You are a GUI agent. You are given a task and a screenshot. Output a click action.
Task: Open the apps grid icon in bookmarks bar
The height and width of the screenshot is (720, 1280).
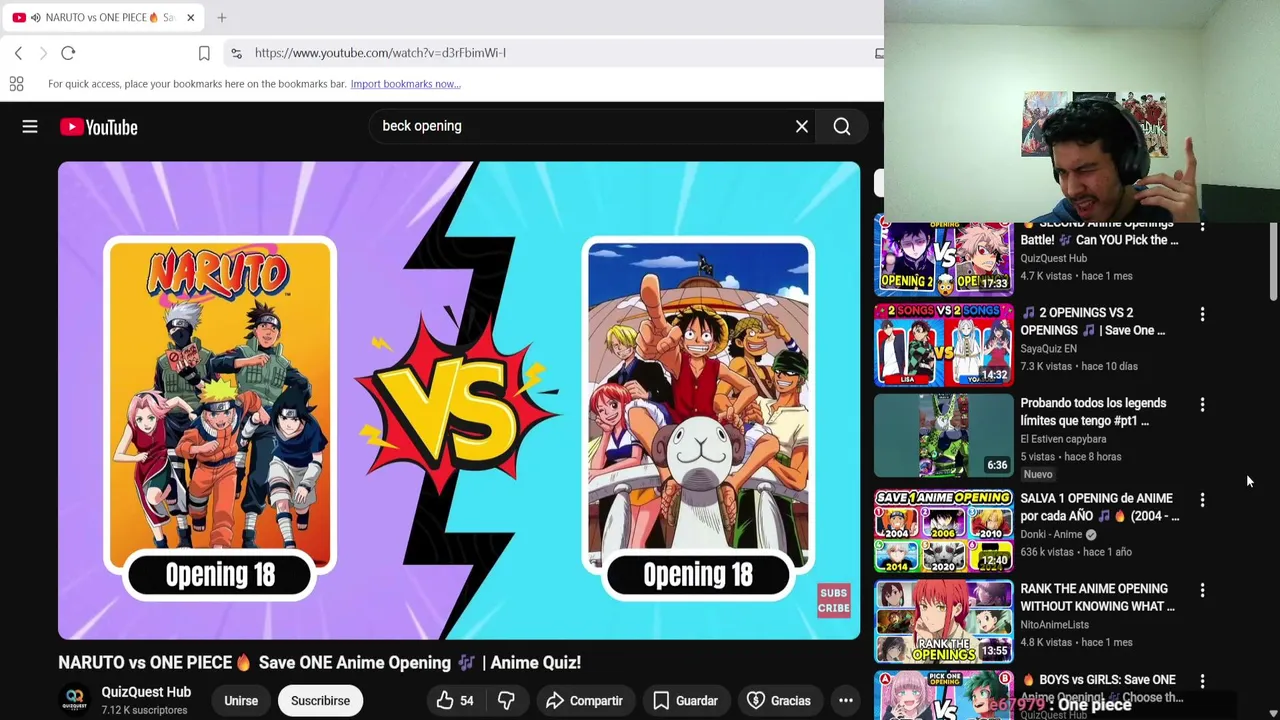(x=16, y=84)
